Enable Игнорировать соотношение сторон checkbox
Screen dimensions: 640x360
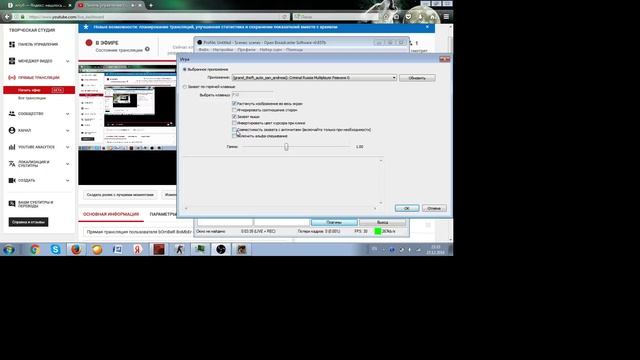(x=234, y=110)
